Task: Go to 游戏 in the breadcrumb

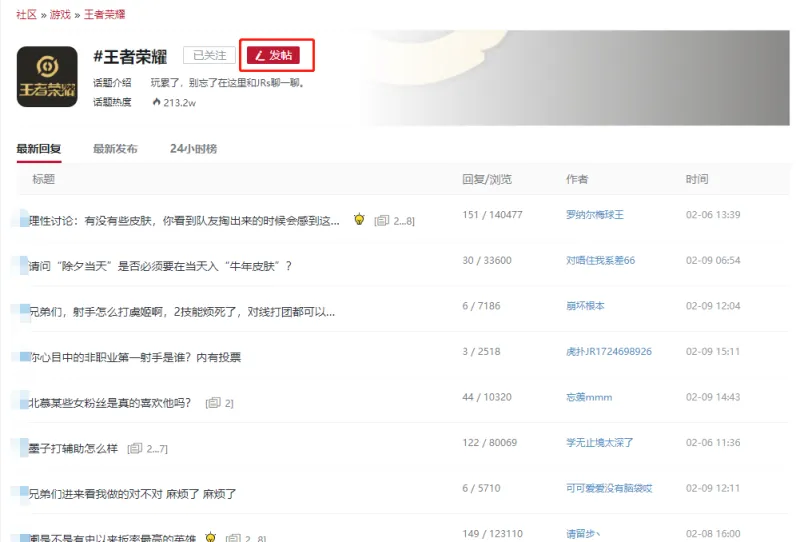Action: [60, 14]
